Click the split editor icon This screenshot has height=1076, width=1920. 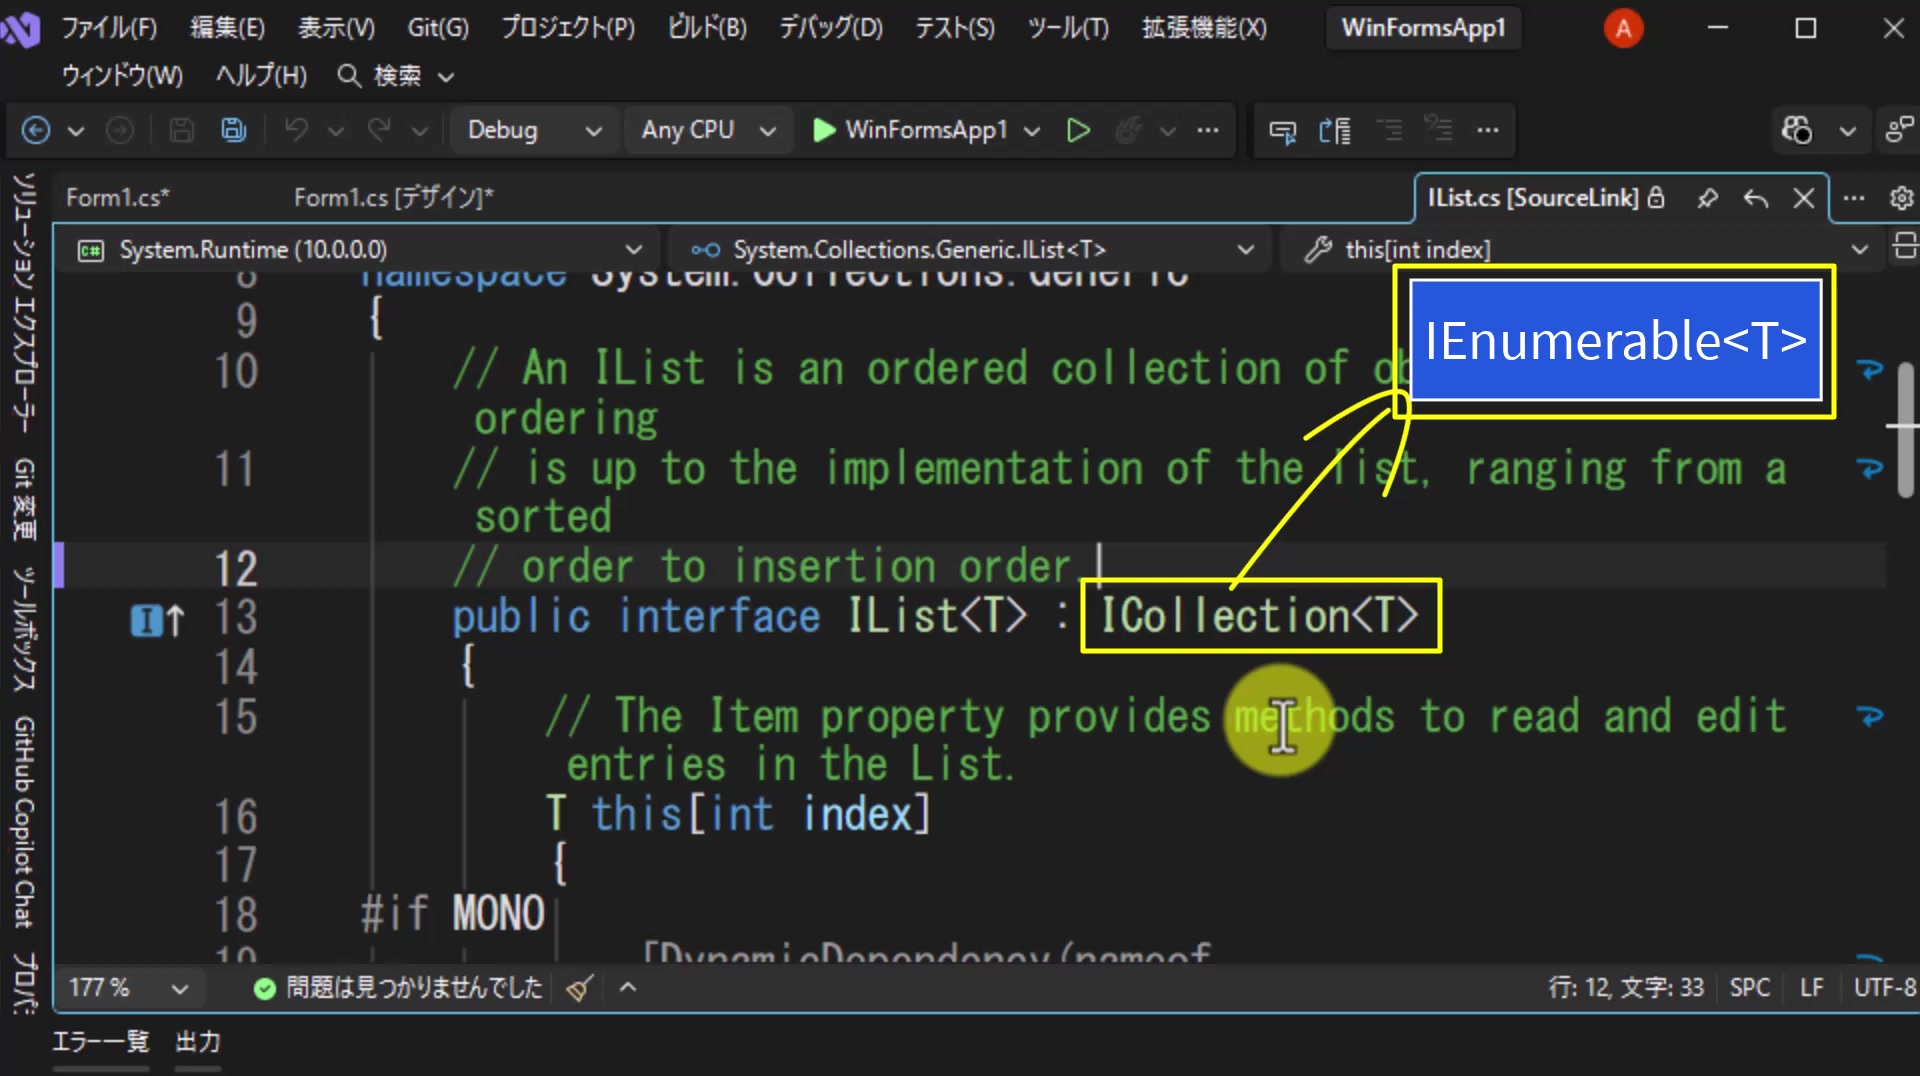pos(1904,245)
